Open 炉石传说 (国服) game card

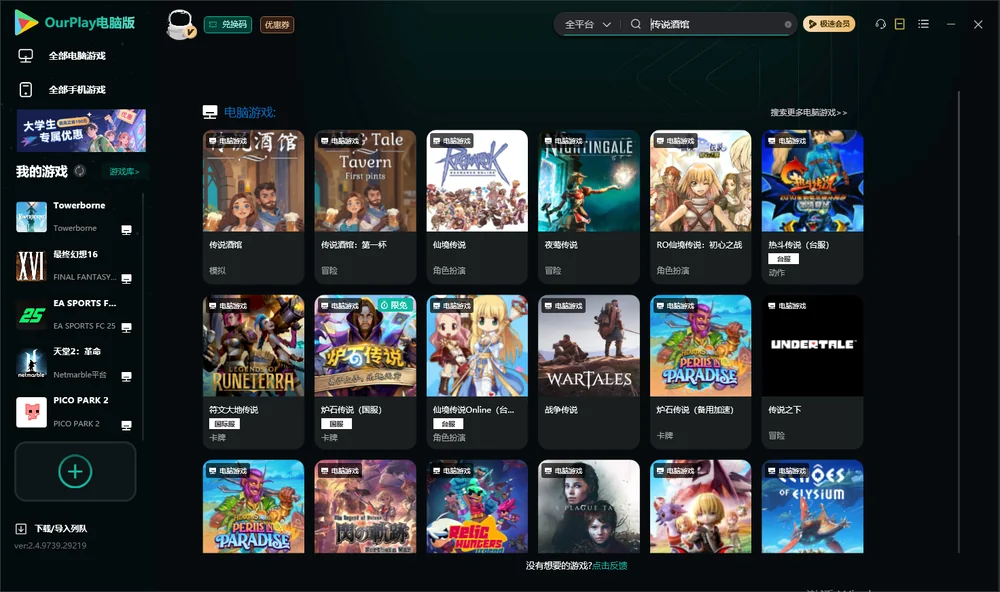[365, 371]
